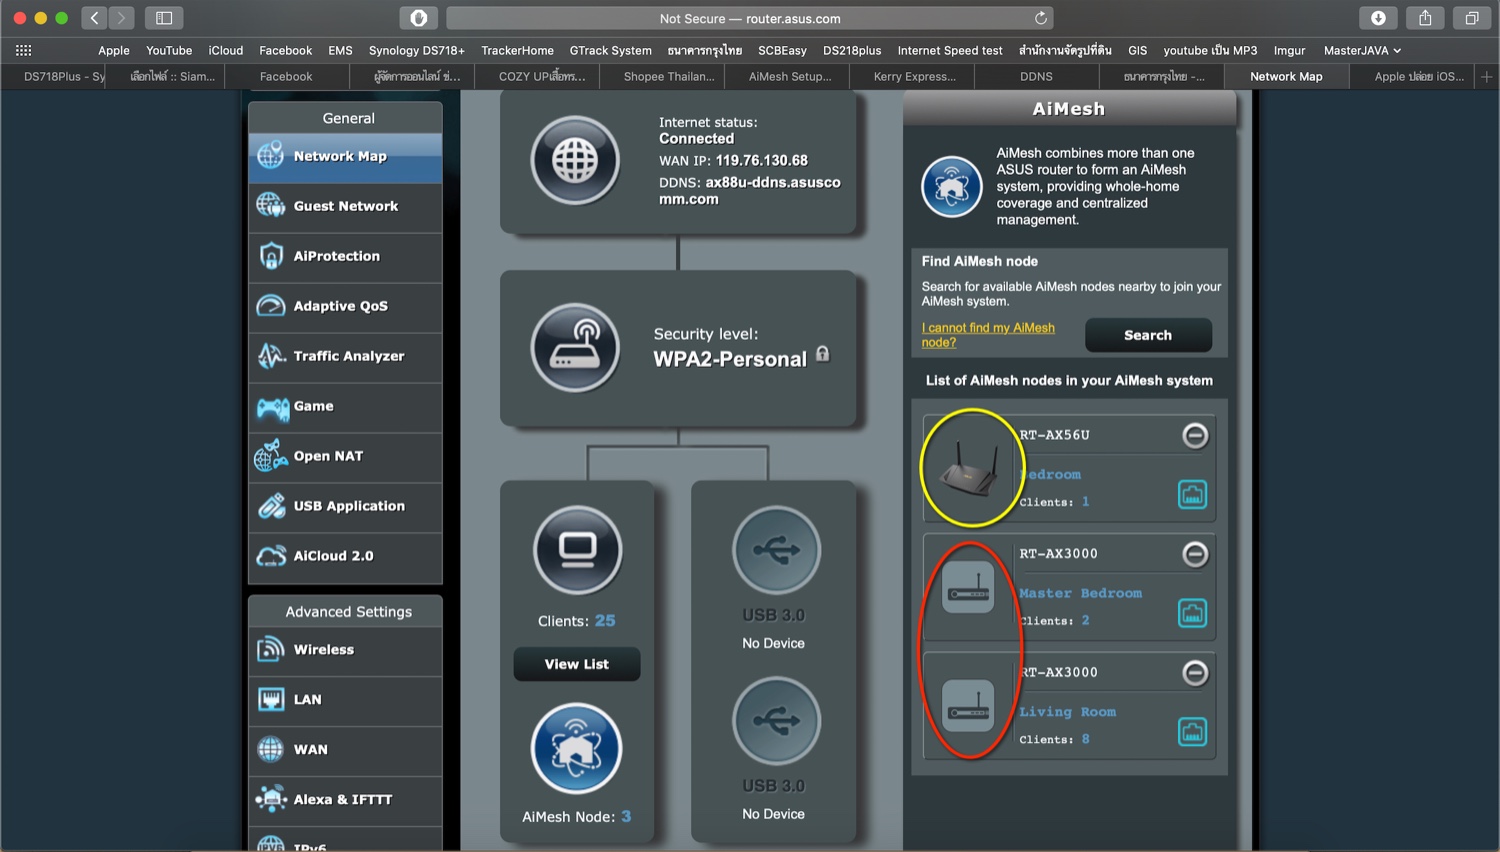This screenshot has height=852, width=1500.
Task: Switch to the Facebook tab
Action: [x=286, y=76]
